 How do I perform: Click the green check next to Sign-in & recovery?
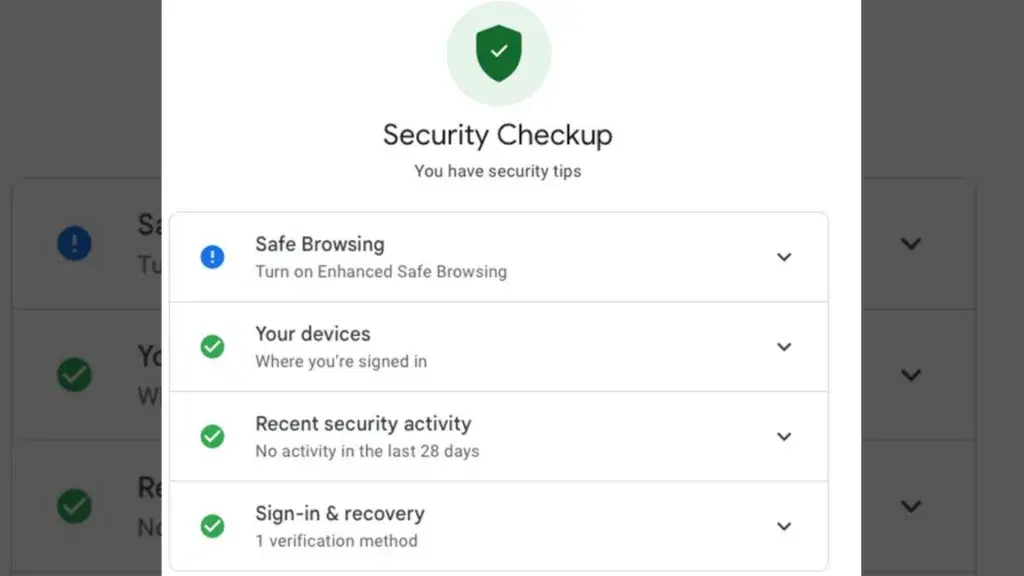tap(212, 526)
